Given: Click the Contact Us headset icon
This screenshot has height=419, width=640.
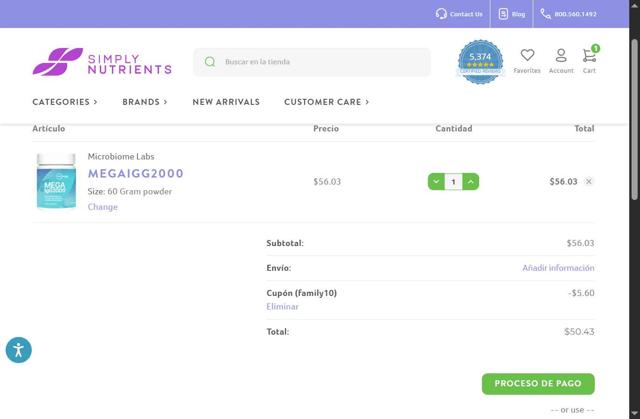Looking at the screenshot, I should pyautogui.click(x=441, y=14).
